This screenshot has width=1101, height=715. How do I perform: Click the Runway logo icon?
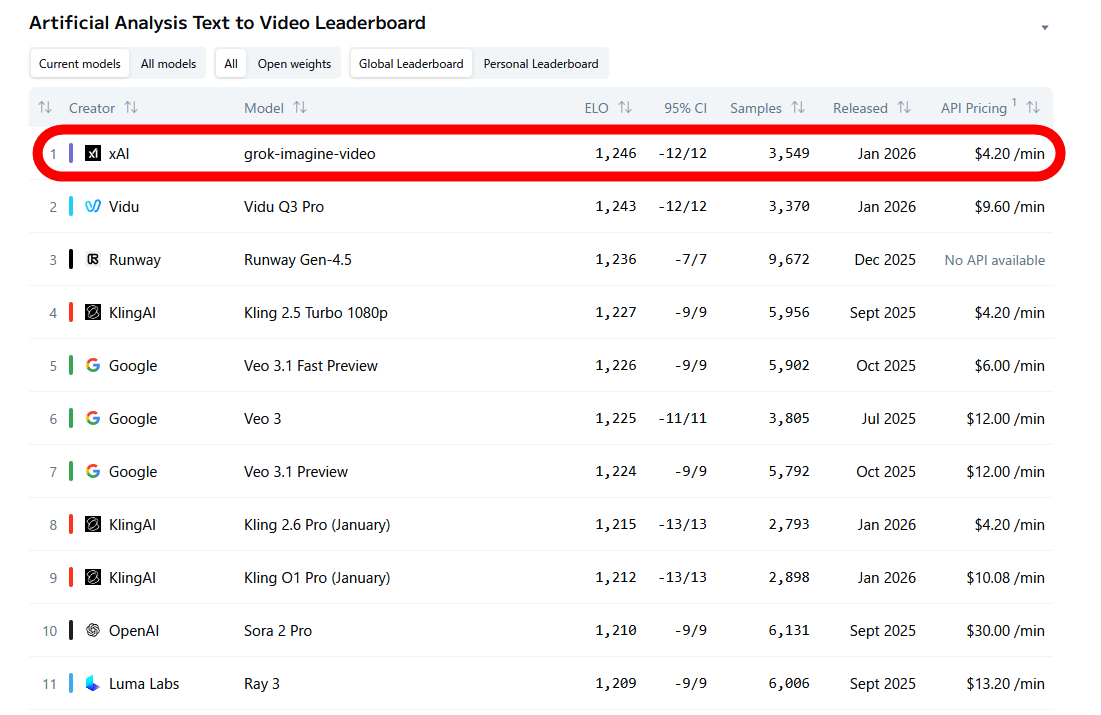(93, 260)
